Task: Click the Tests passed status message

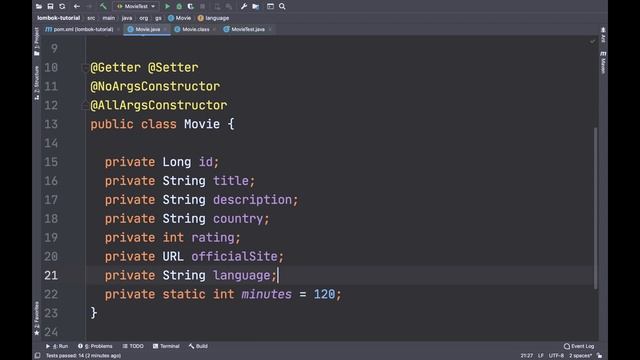Action: click(x=83, y=356)
